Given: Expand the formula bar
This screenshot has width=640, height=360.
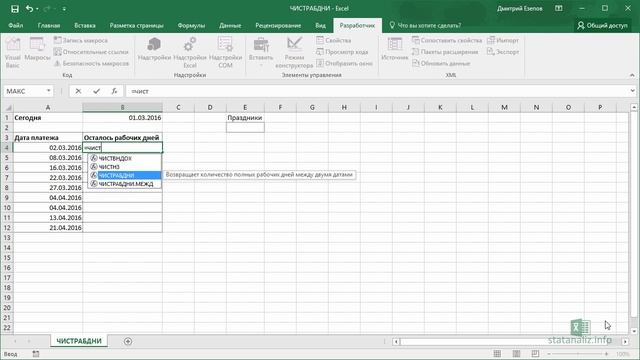Looking at the screenshot, I should point(632,91).
